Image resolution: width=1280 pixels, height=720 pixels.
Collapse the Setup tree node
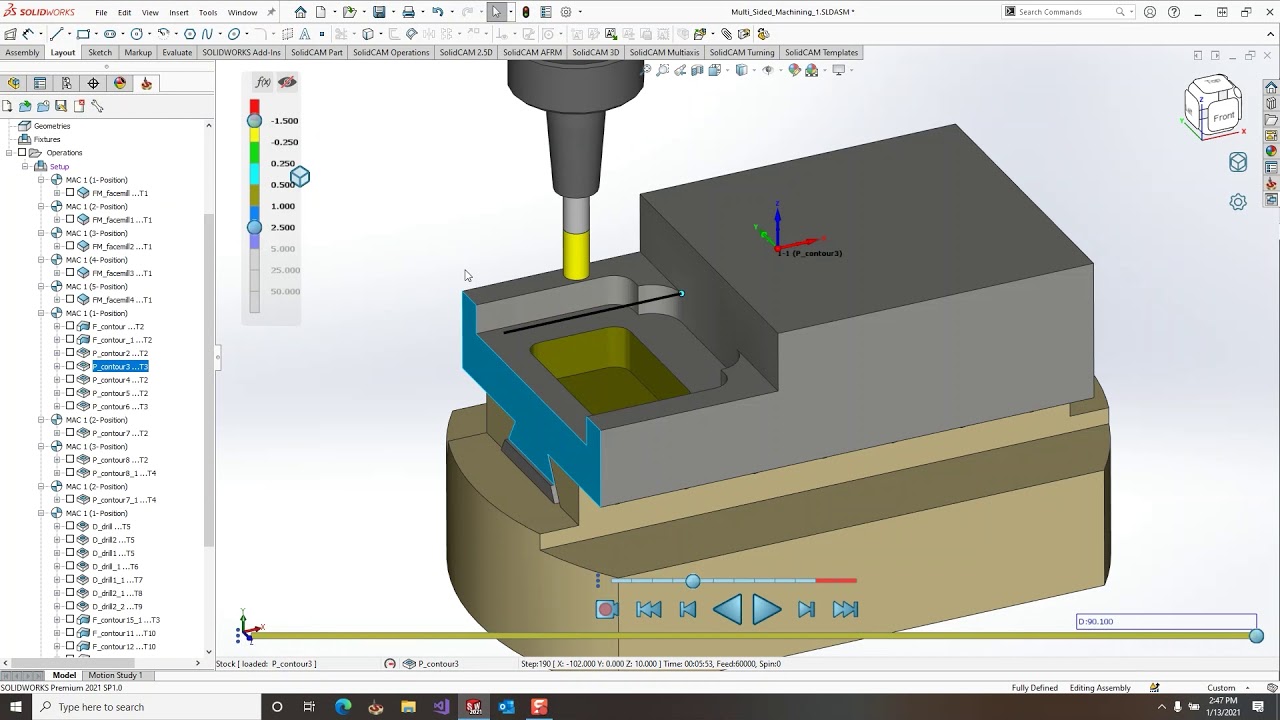(x=25, y=166)
